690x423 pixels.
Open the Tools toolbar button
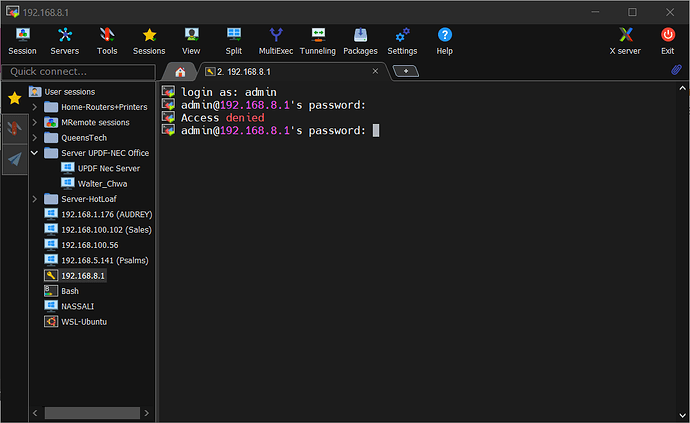point(107,41)
